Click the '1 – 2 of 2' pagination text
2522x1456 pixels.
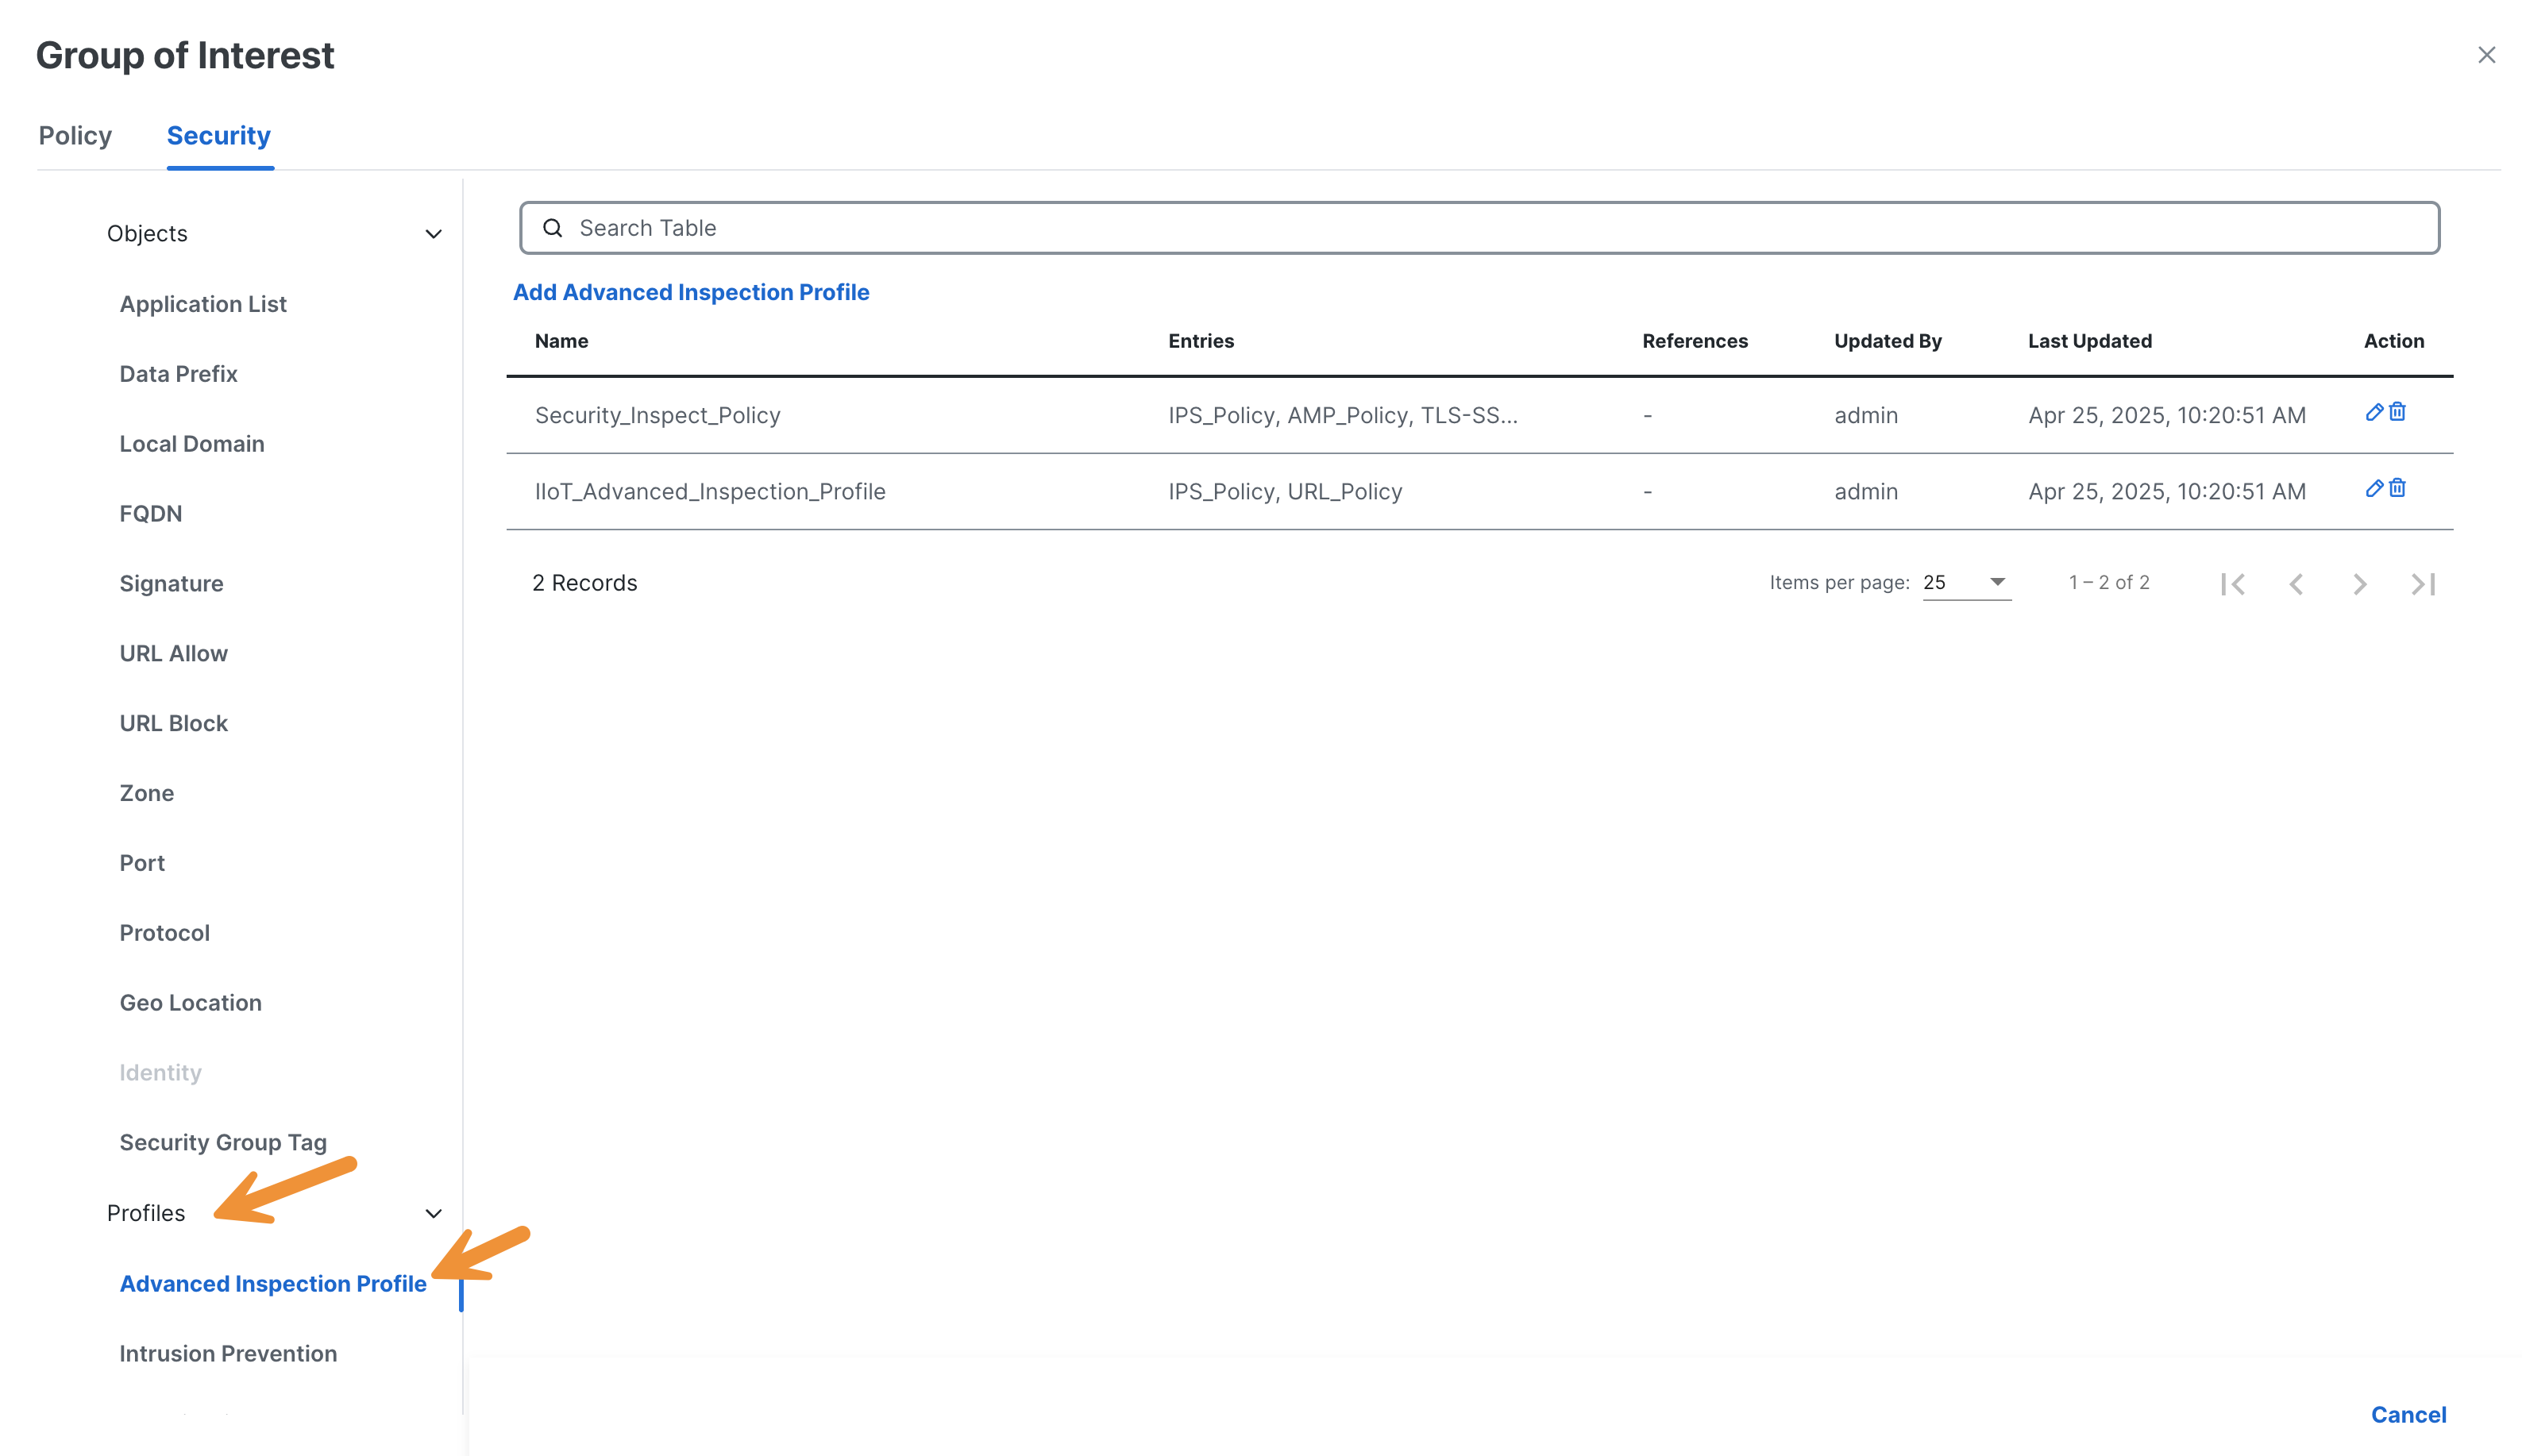point(2108,582)
